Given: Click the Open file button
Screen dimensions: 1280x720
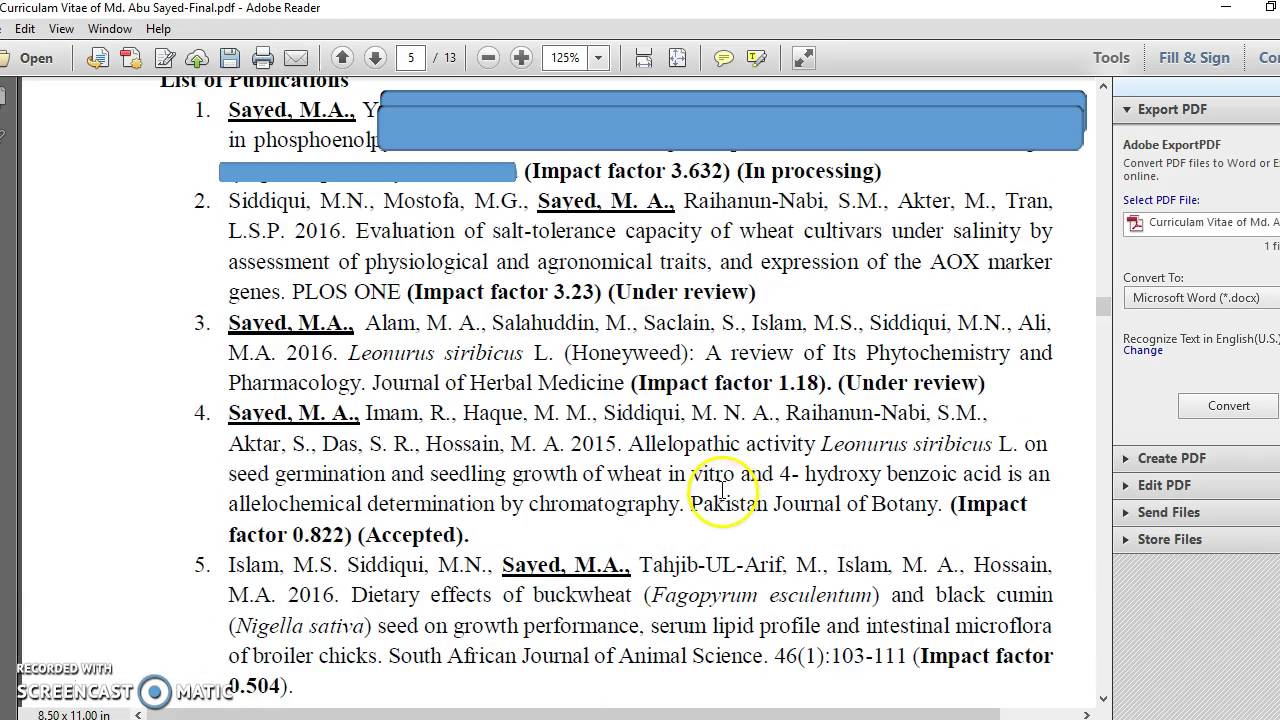Looking at the screenshot, I should [x=28, y=58].
